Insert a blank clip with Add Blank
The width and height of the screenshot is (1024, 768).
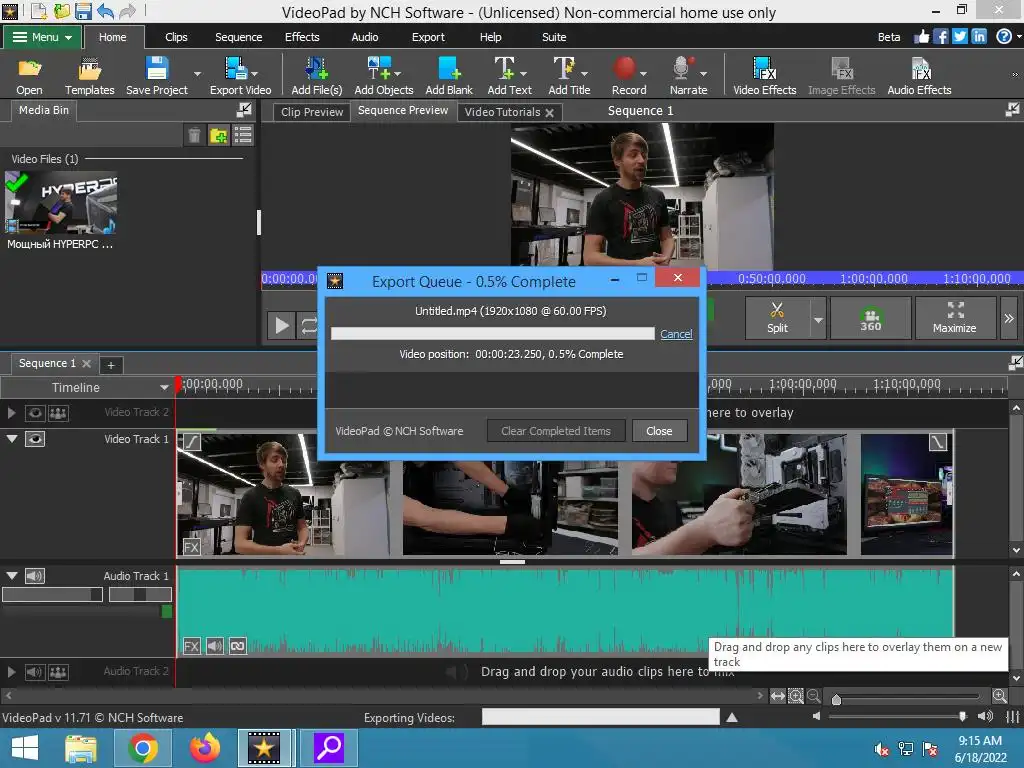[449, 76]
